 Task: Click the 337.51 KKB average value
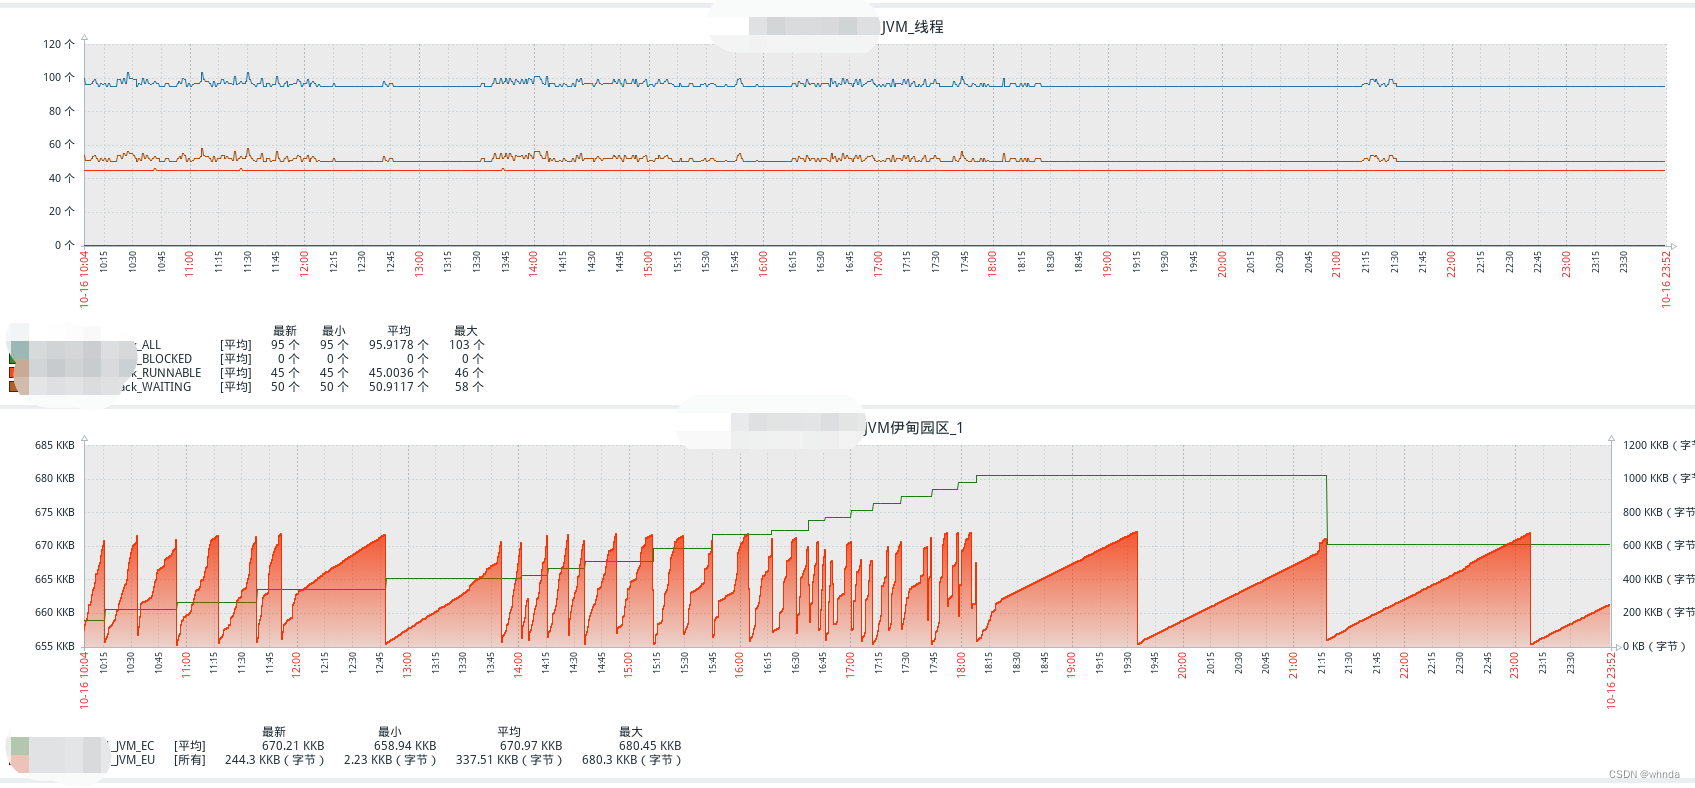510,760
